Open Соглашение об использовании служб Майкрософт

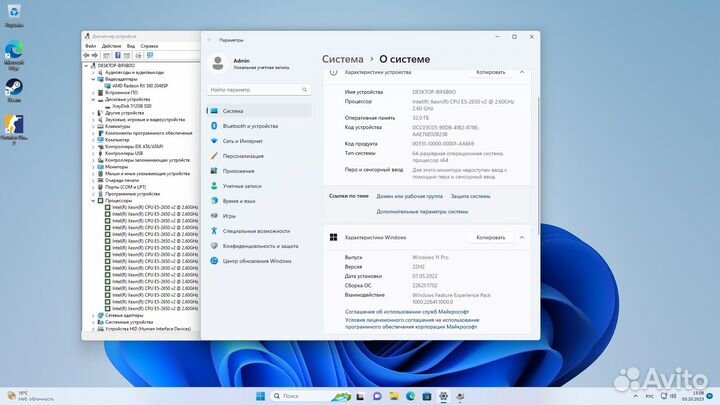pyautogui.click(x=407, y=312)
